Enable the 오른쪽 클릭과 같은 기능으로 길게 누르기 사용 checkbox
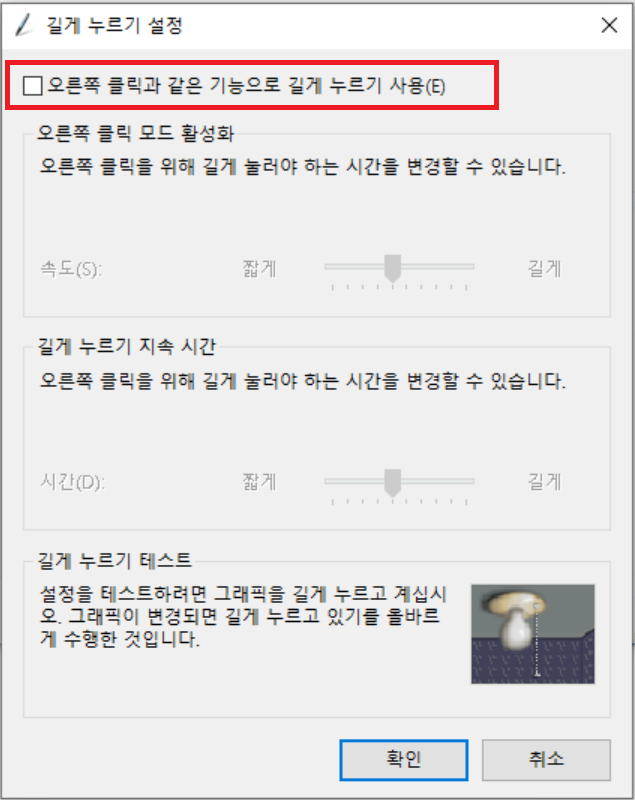 33,86
